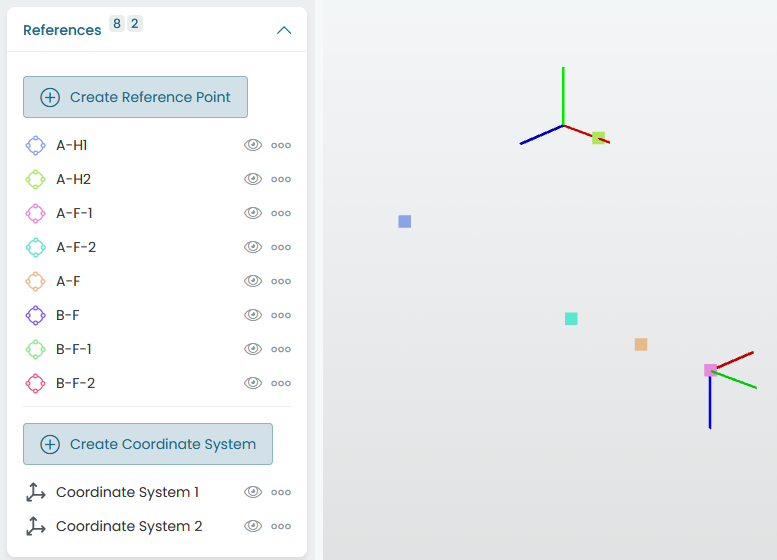Image resolution: width=777 pixels, height=560 pixels.
Task: Click the Coordinate System 2 axes icon
Action: 36,526
